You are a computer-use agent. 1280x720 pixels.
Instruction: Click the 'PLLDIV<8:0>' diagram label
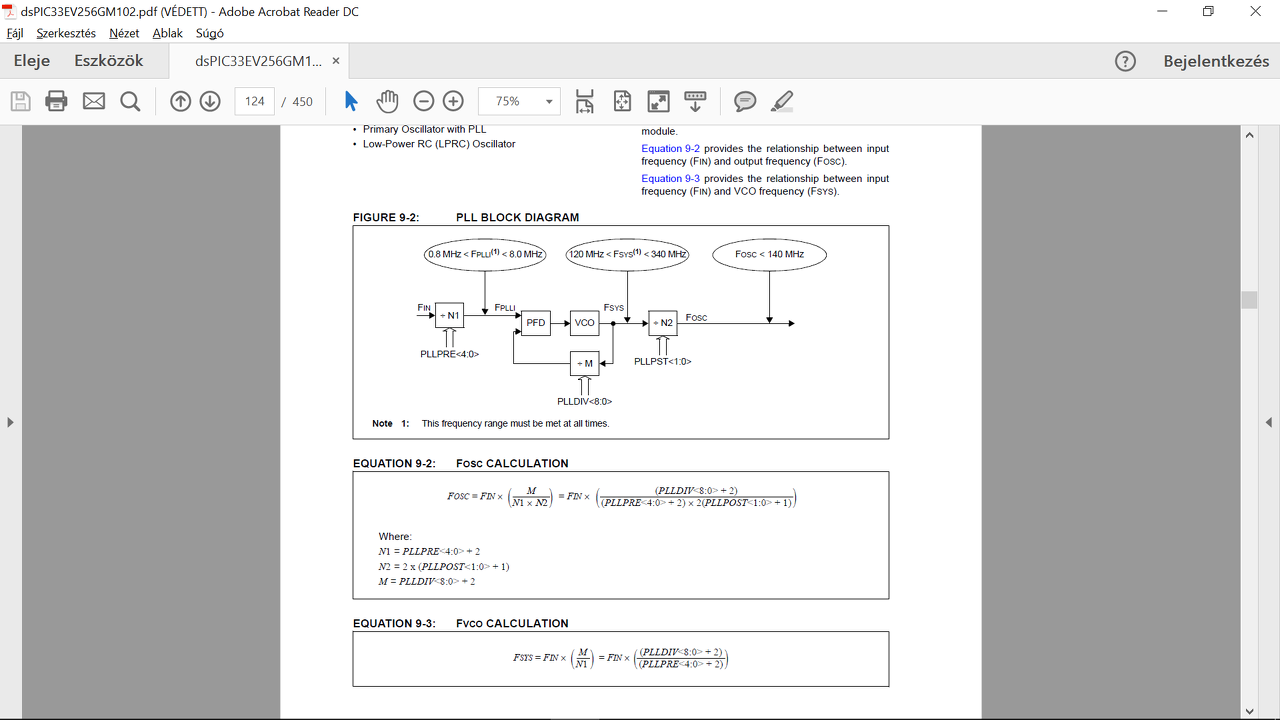[585, 402]
